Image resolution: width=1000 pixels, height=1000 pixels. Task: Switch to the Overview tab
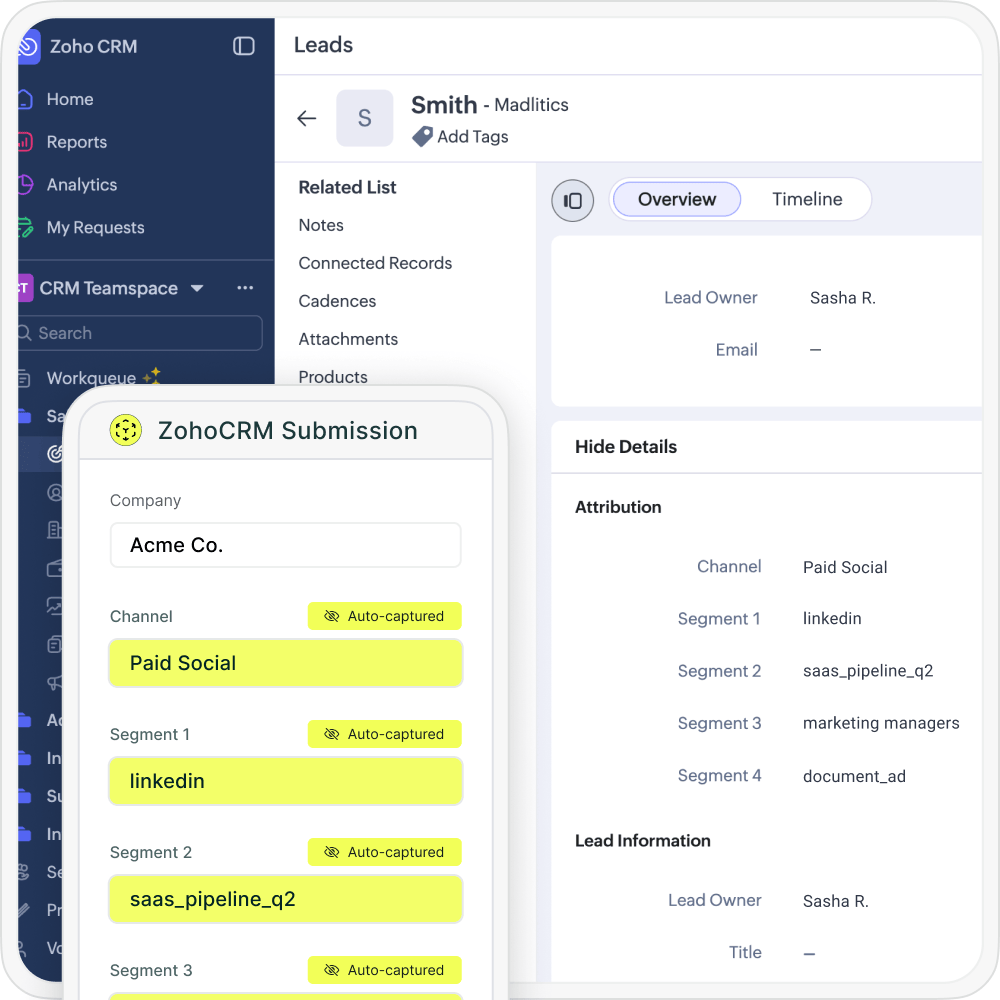(677, 200)
